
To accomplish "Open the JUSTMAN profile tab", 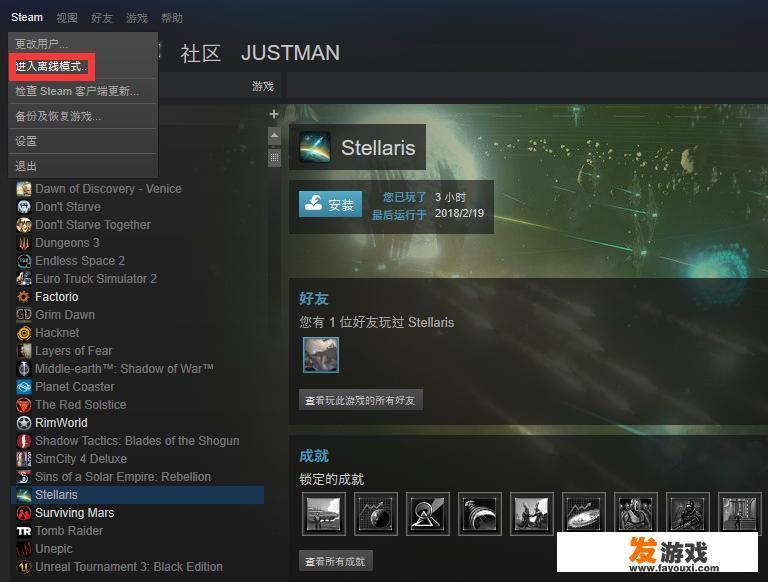I will pos(290,53).
